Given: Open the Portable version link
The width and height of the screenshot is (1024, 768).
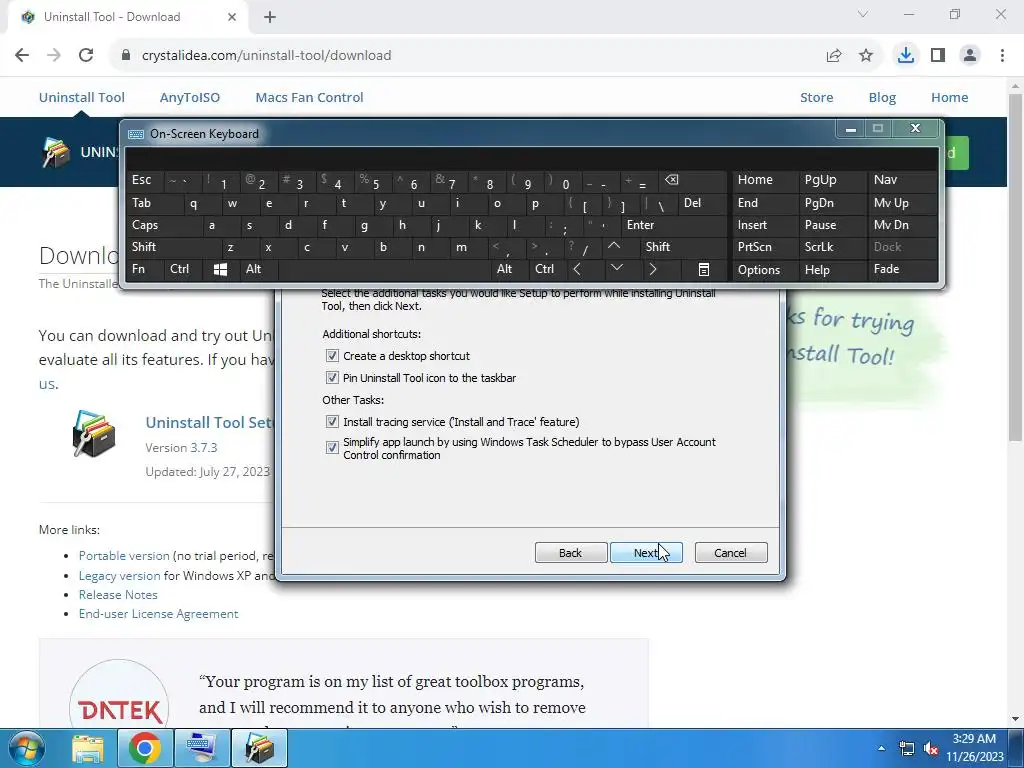Looking at the screenshot, I should [x=124, y=556].
